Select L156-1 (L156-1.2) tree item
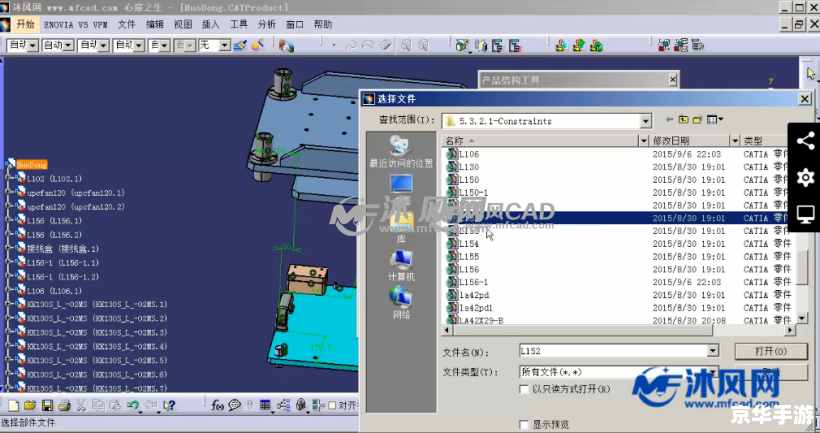 [x=63, y=277]
